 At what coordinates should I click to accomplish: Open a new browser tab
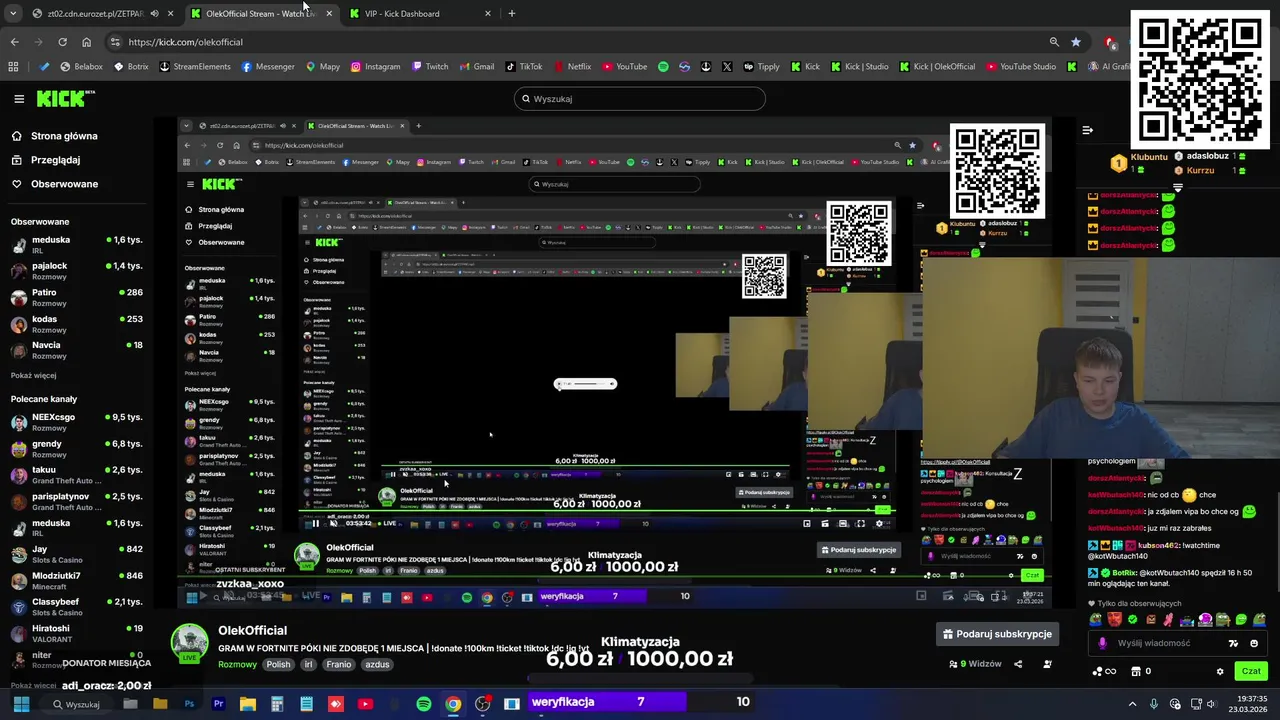coord(512,13)
